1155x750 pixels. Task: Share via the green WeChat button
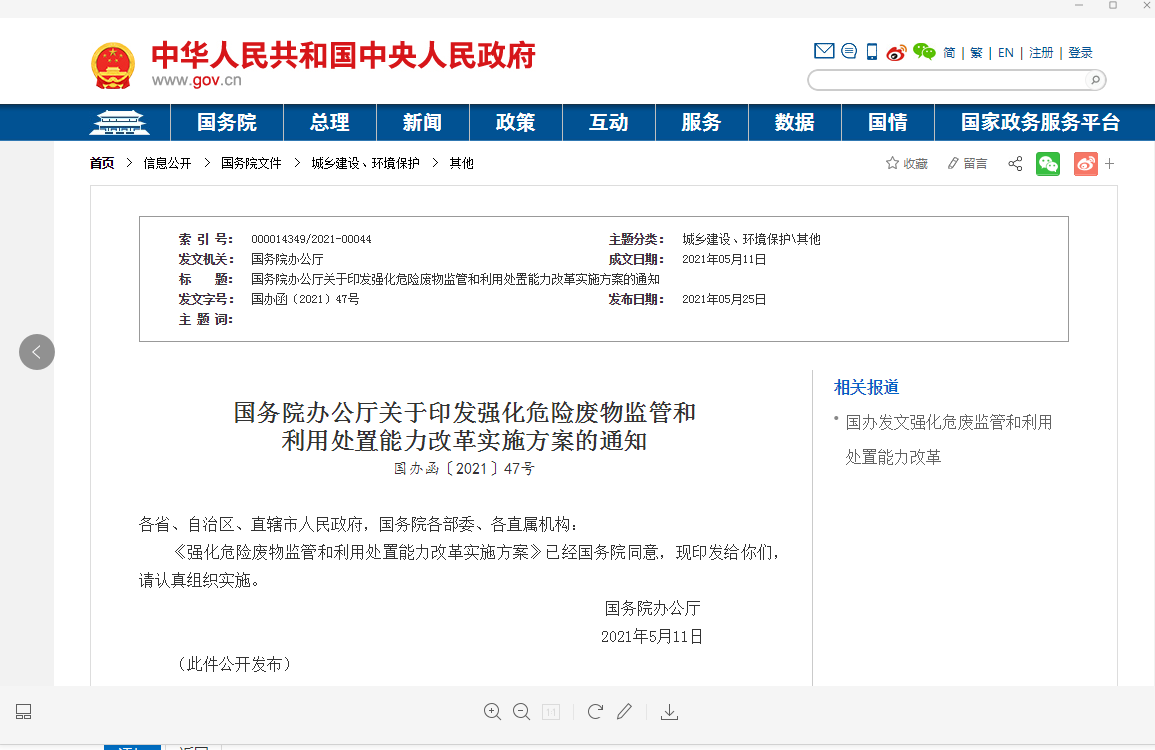tap(1048, 164)
